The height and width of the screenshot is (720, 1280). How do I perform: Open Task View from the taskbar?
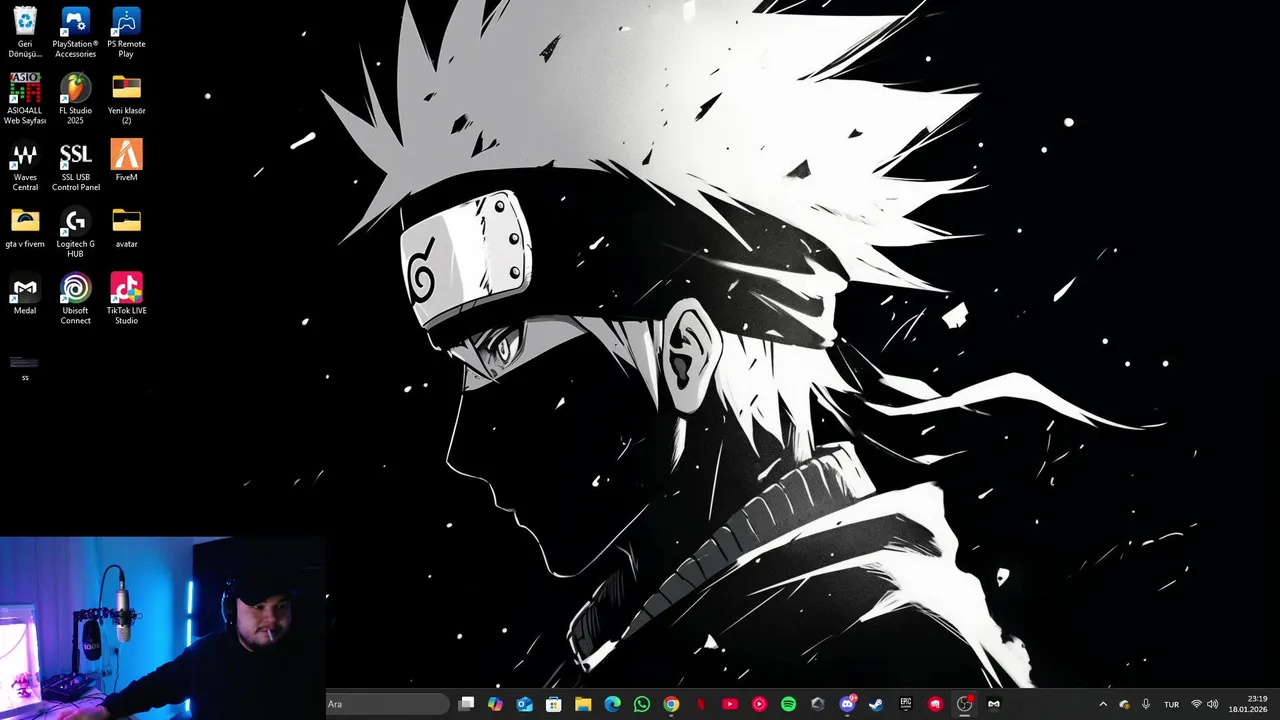click(466, 704)
